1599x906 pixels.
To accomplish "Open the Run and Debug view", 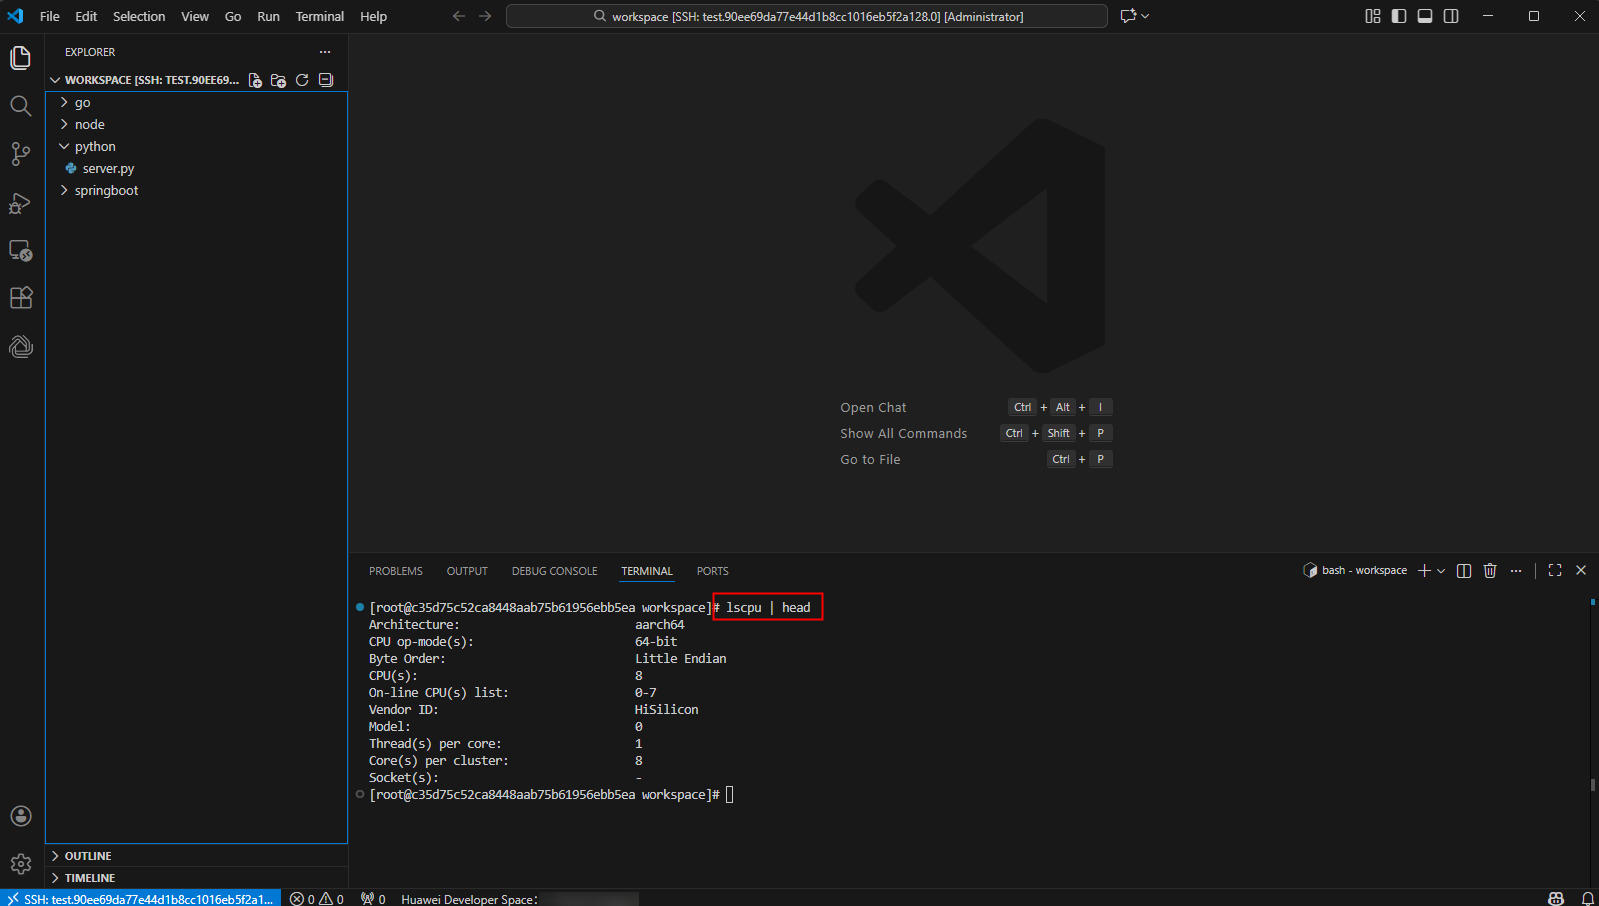I will click(x=21, y=203).
